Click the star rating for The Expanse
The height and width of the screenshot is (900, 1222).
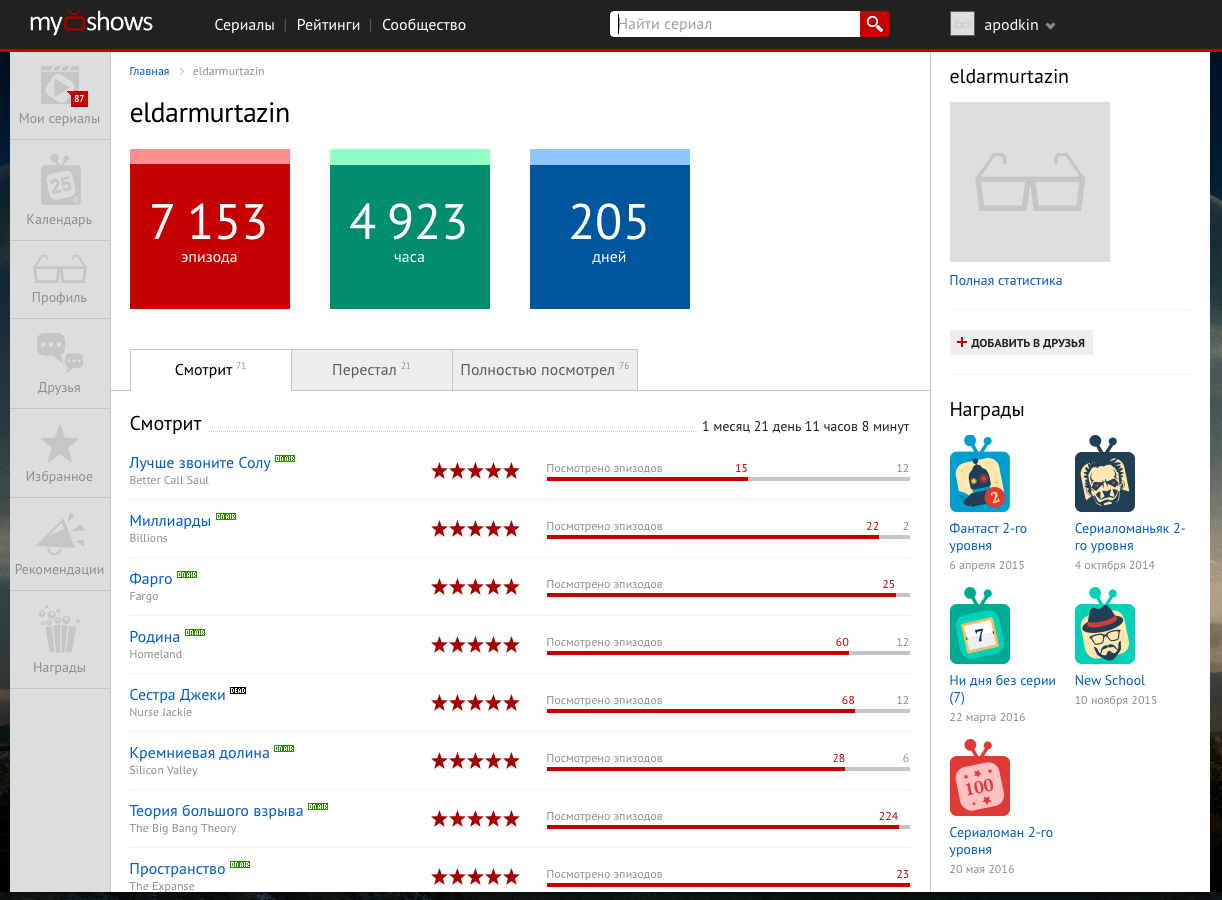[475, 877]
